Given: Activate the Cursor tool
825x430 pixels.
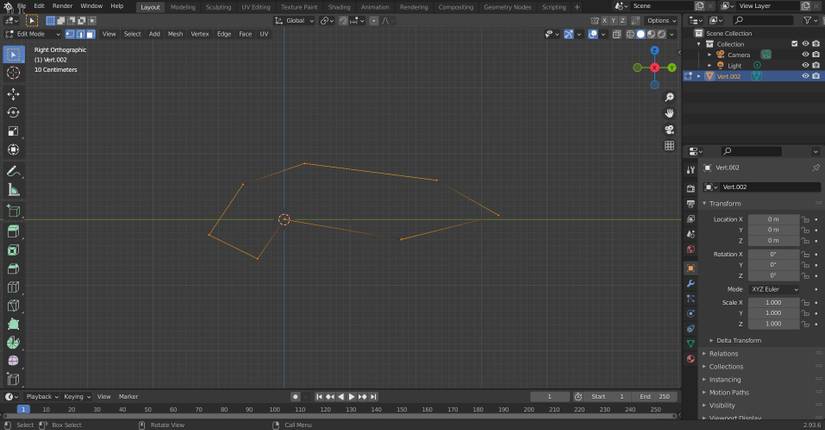Looking at the screenshot, I should pos(13,73).
